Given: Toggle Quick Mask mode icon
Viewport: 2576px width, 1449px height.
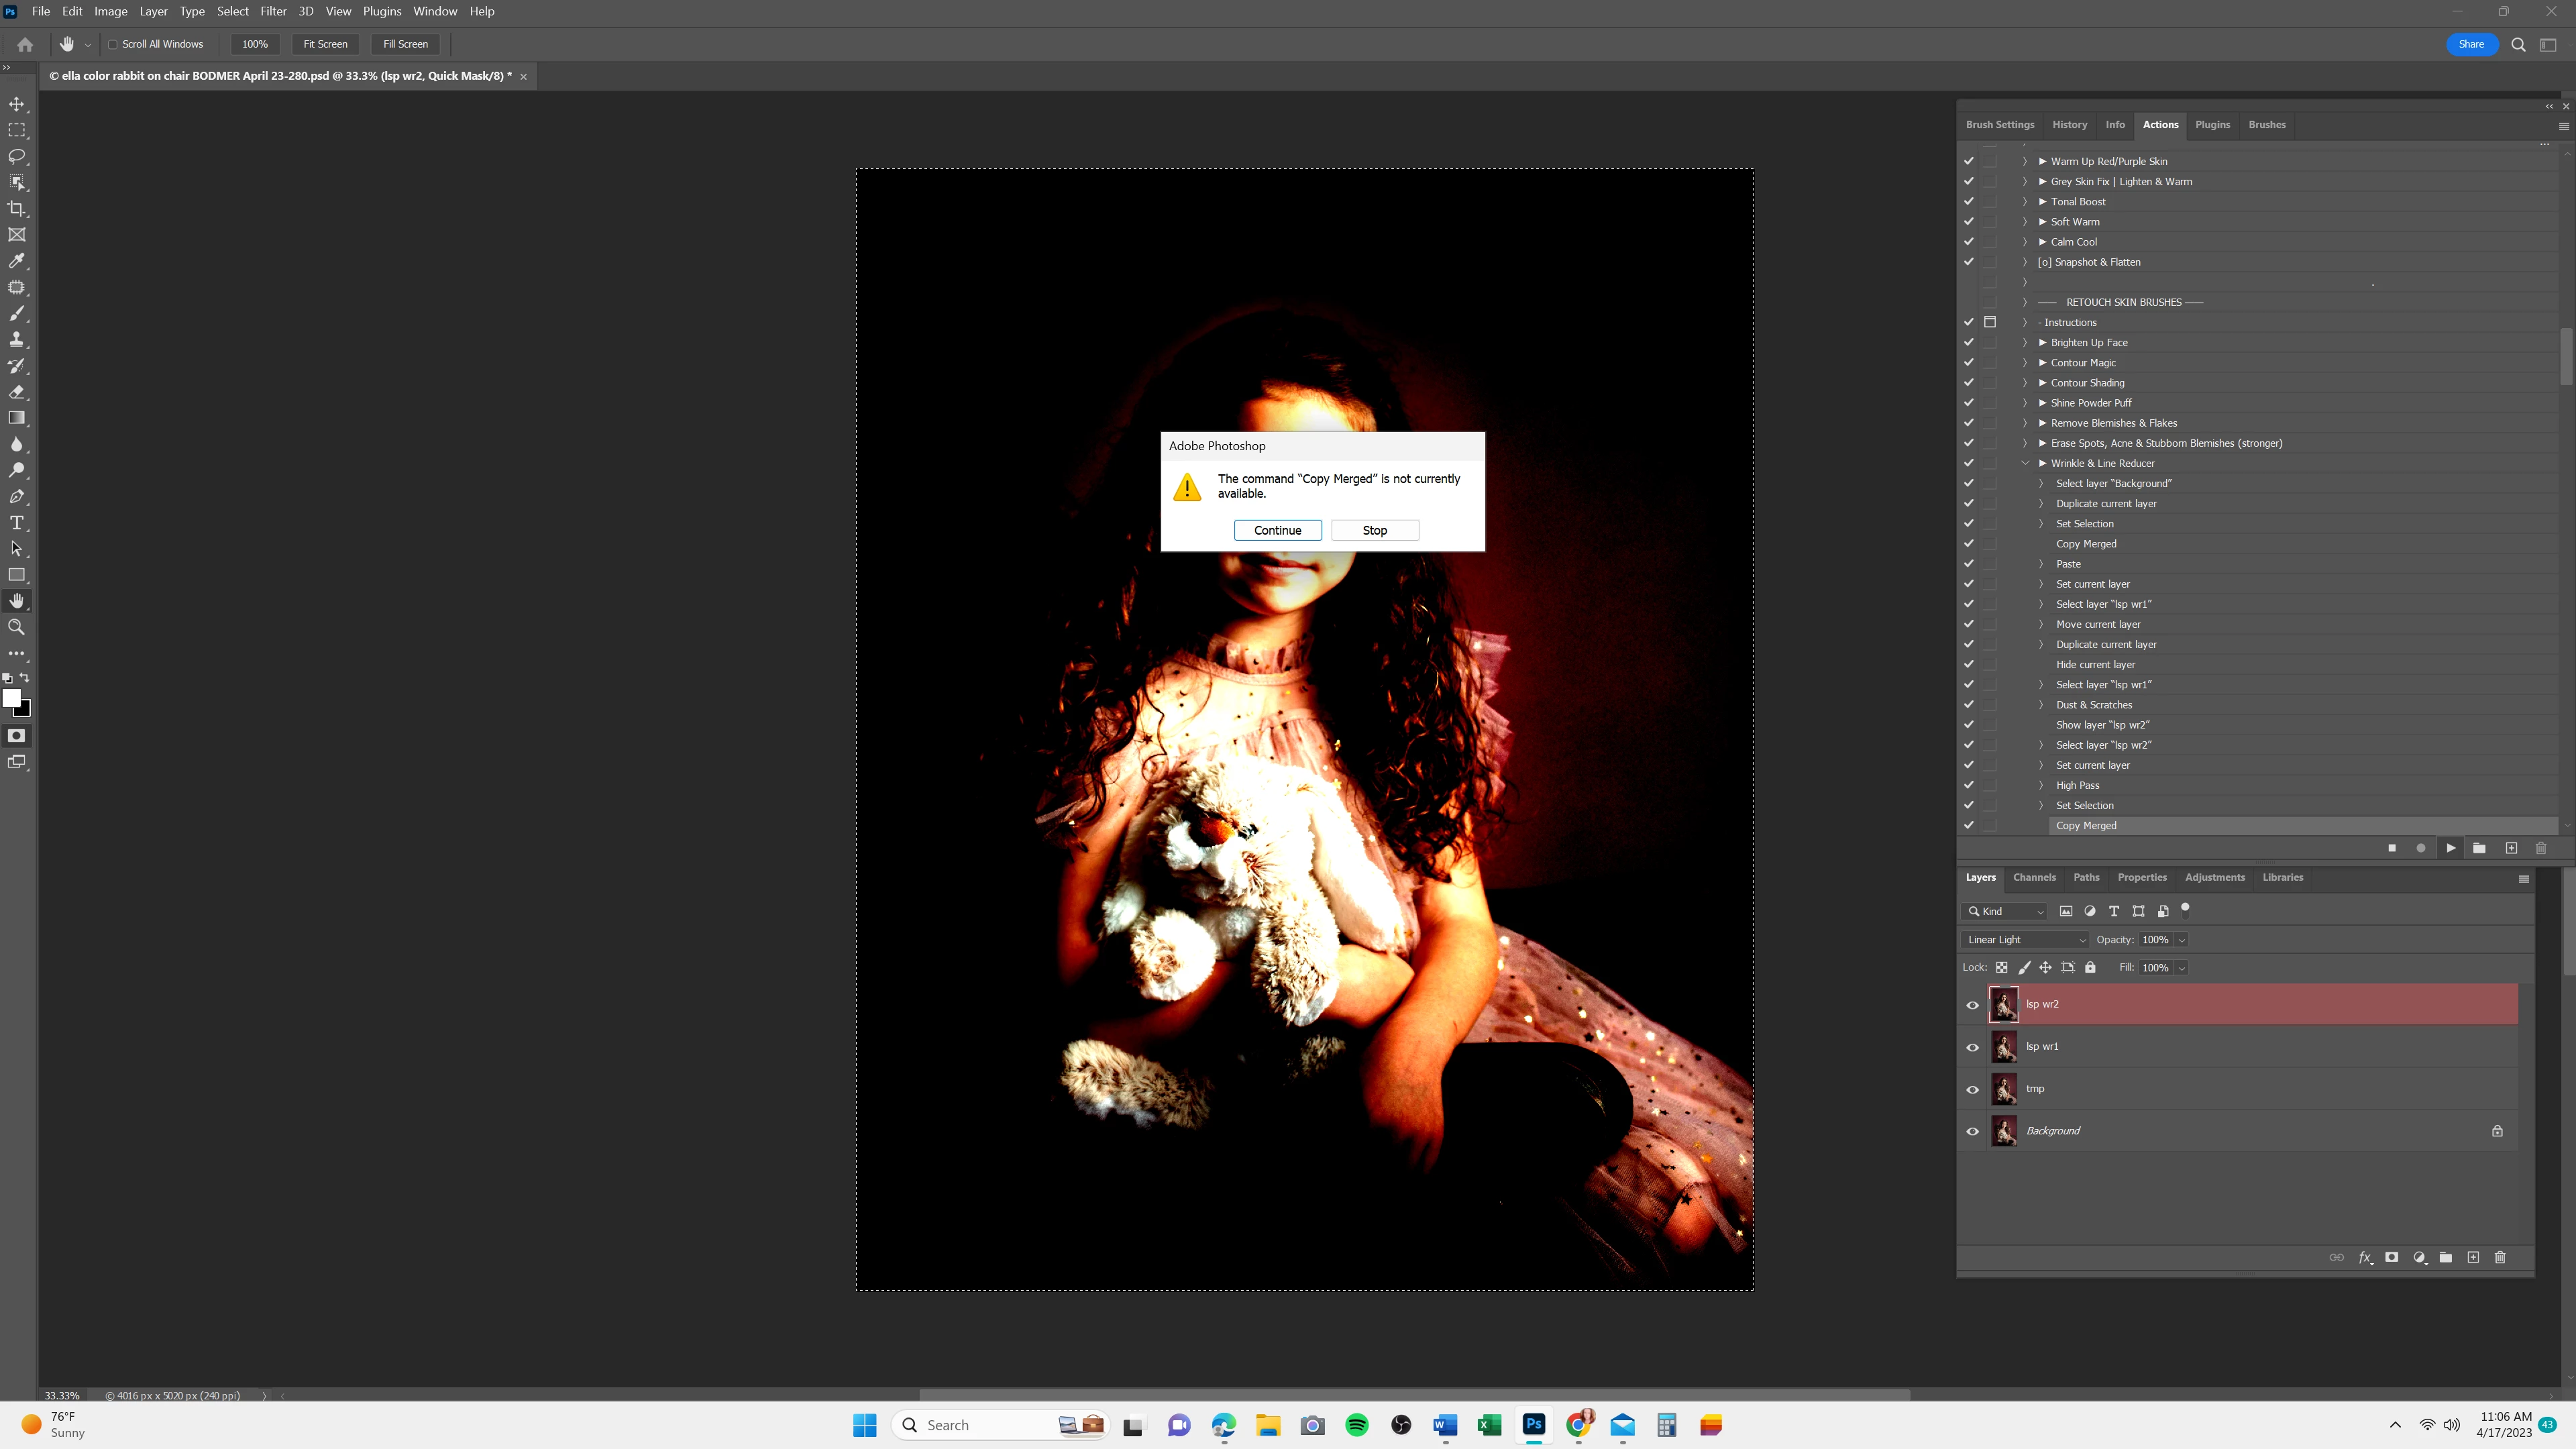Looking at the screenshot, I should click(17, 736).
